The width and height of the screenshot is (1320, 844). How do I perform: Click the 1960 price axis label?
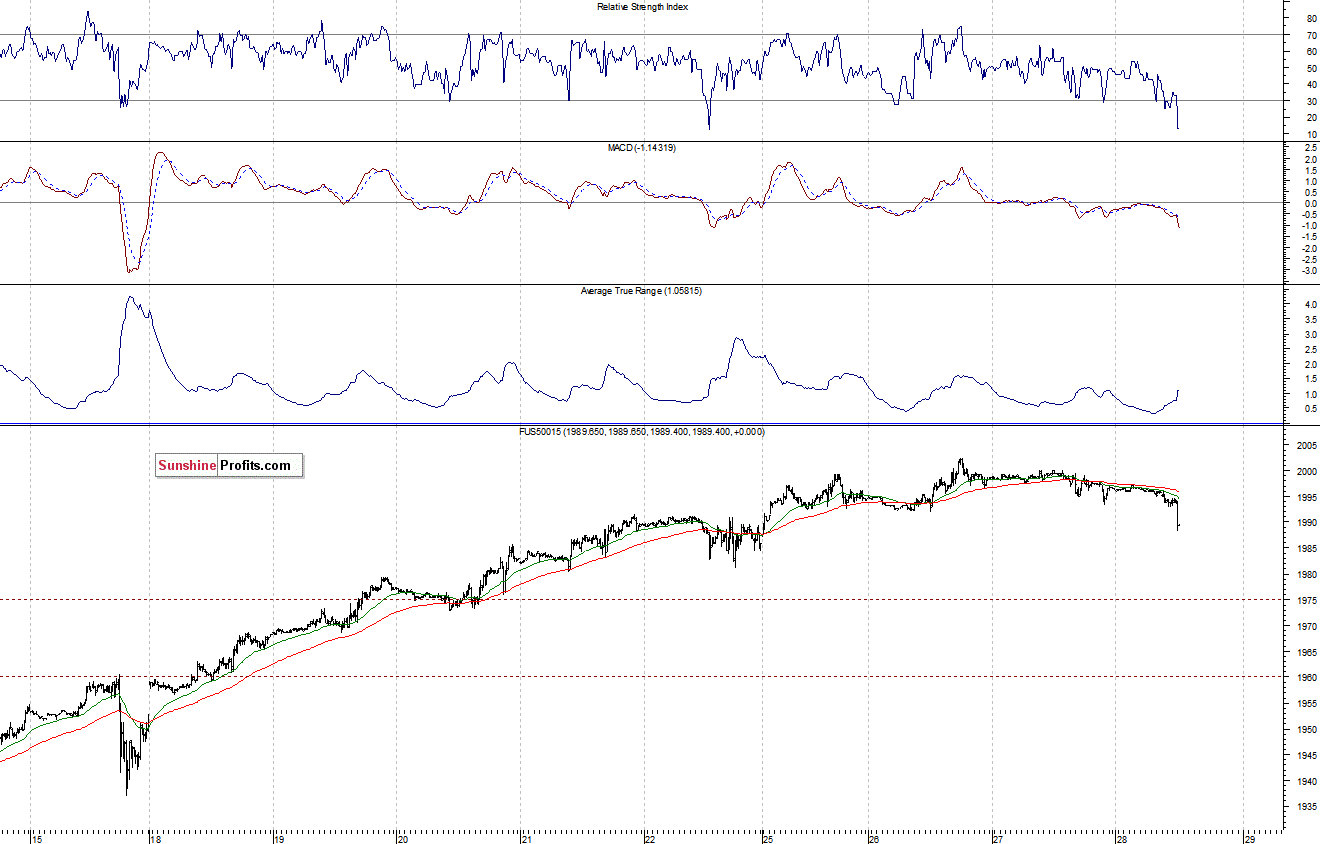coord(1305,678)
